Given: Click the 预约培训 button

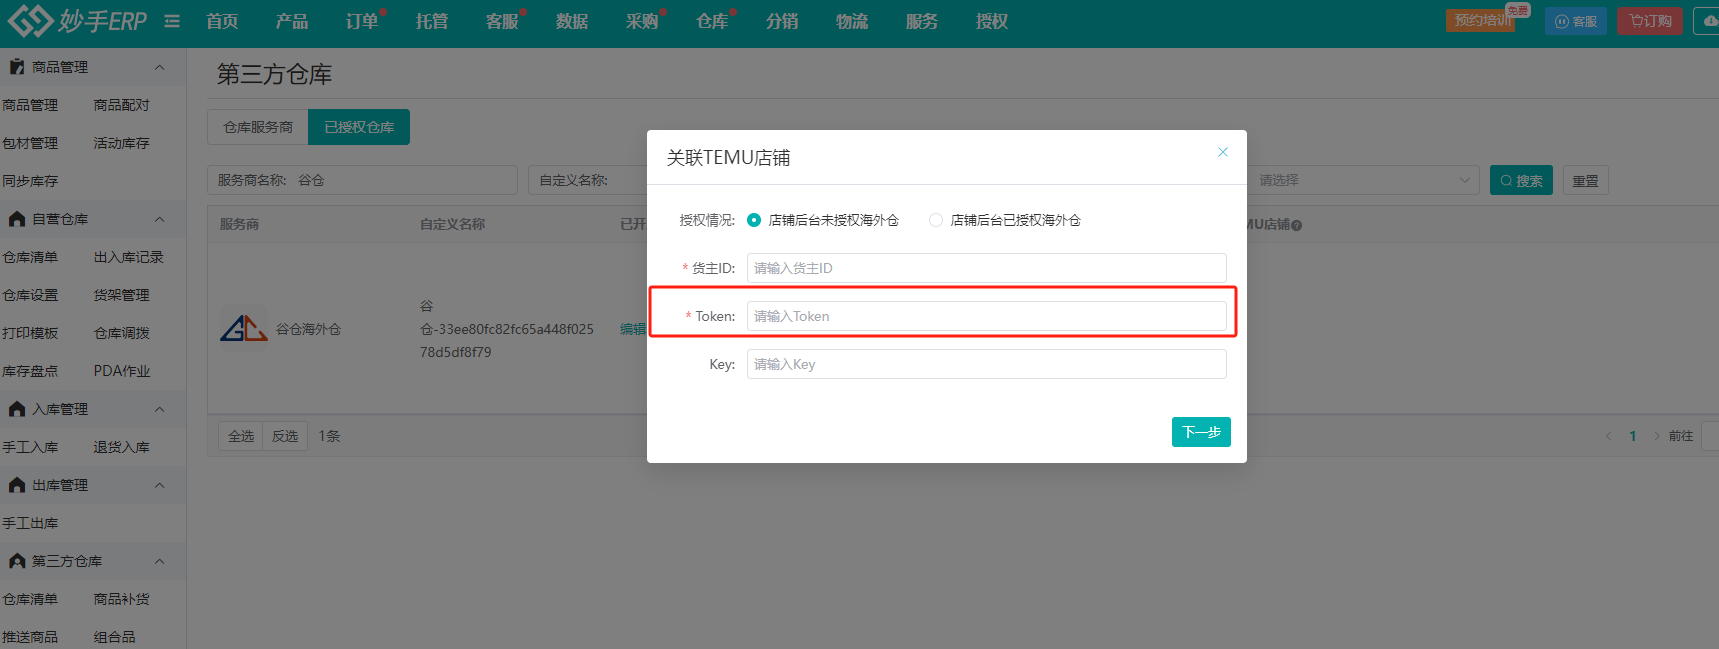Looking at the screenshot, I should pyautogui.click(x=1481, y=20).
